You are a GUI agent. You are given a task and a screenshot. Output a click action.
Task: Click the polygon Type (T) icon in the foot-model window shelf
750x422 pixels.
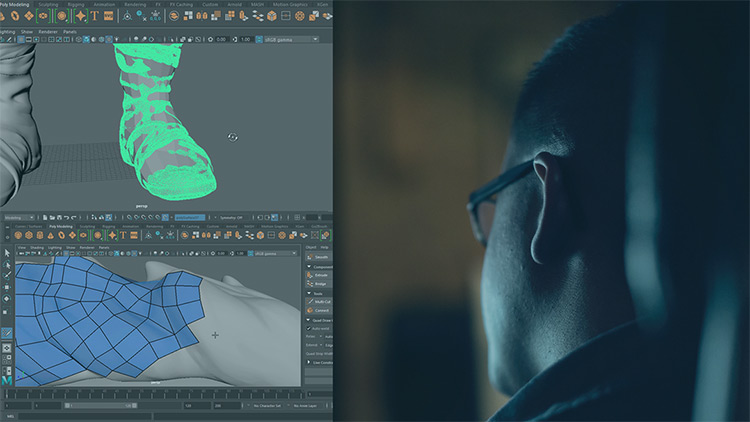95,16
